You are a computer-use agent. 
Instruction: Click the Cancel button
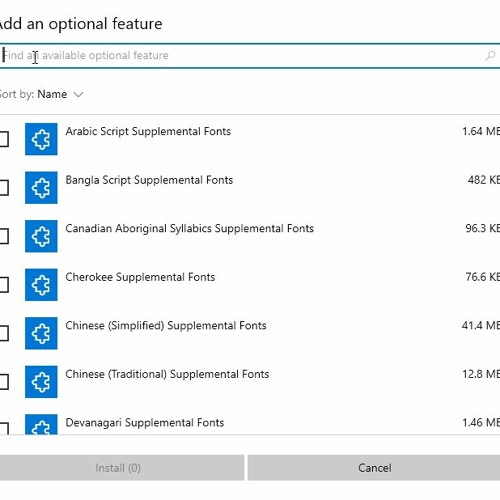[x=374, y=468]
